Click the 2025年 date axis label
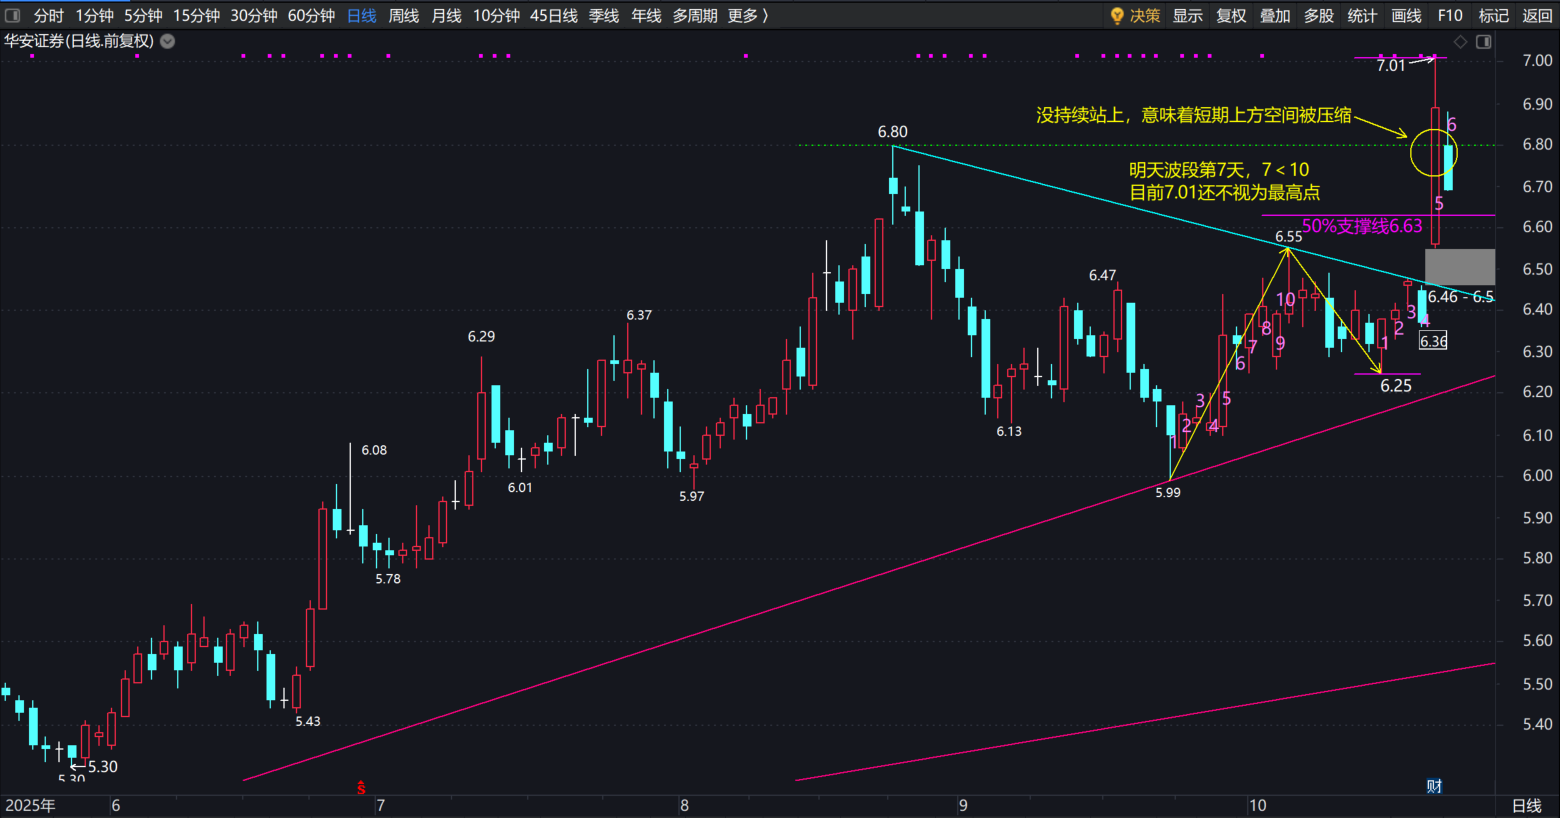The width and height of the screenshot is (1560, 818). 31,805
